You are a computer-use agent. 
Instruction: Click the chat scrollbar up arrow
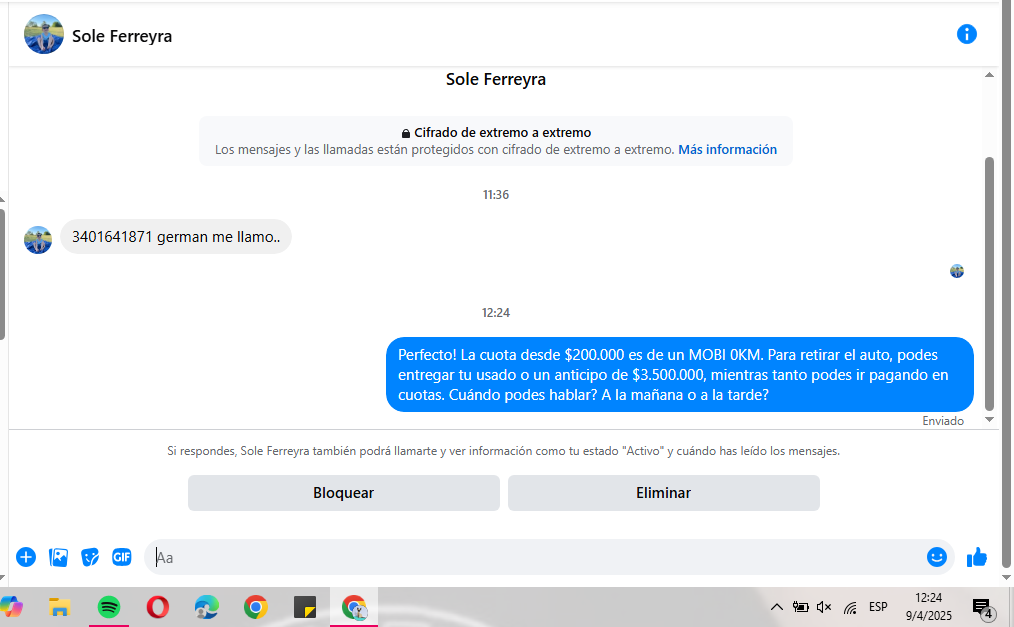pos(990,75)
